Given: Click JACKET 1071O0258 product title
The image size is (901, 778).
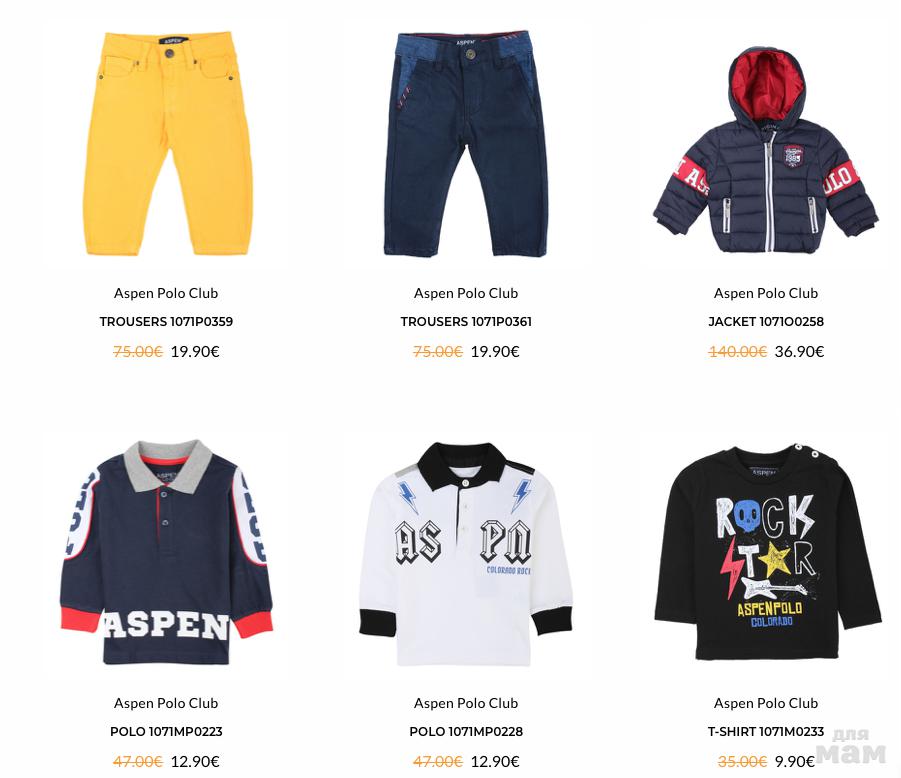Looking at the screenshot, I should pos(766,322).
